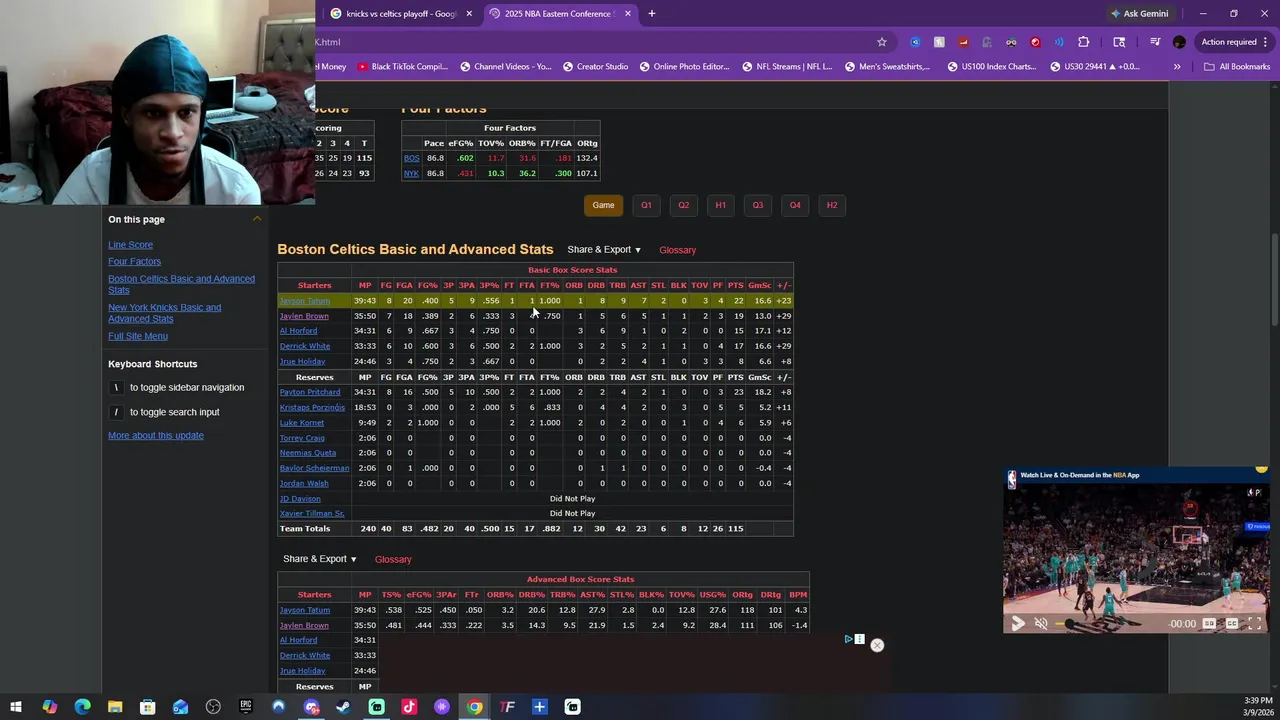Screen dimensions: 1280x720
Task: Launch Microsoft Edge from taskbar
Action: click(82, 707)
